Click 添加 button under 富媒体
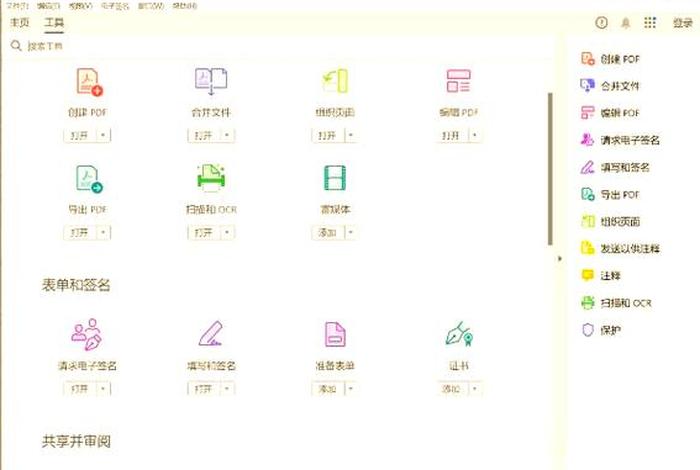 point(328,233)
